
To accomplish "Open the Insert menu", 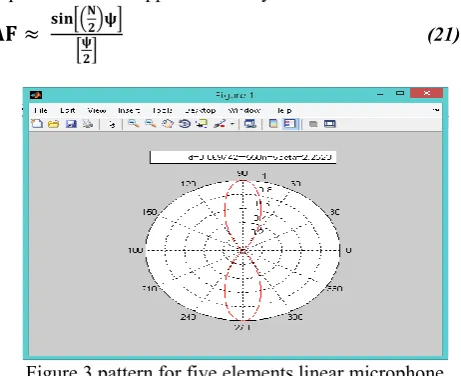I will point(129,110).
